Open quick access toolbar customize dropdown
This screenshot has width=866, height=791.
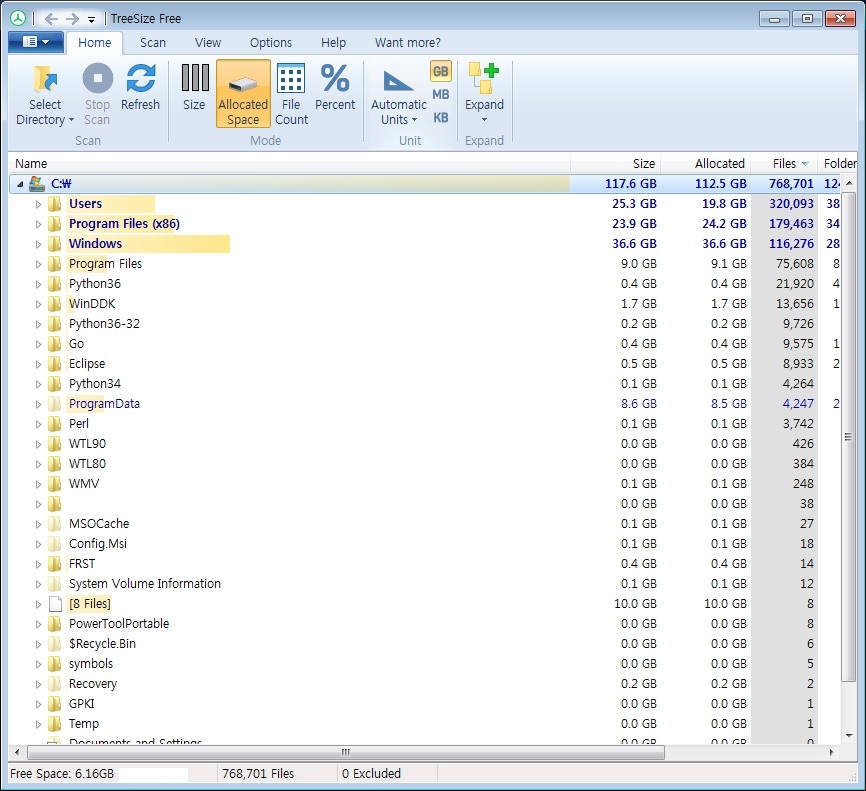tap(91, 20)
